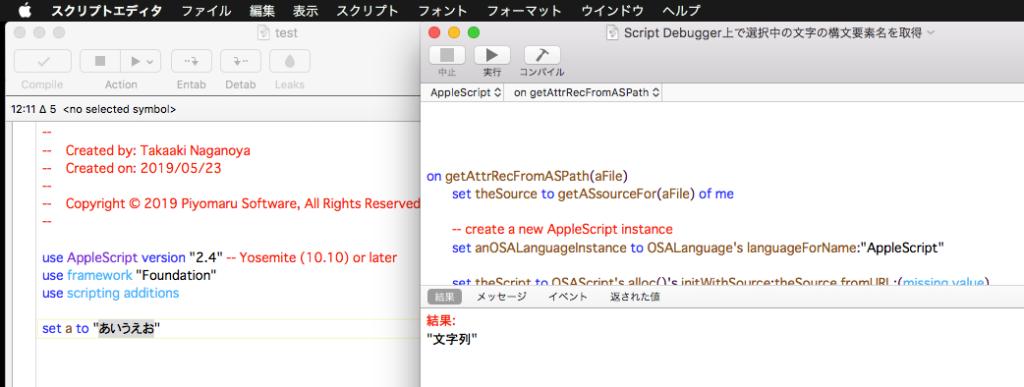Click the test document icon in title bar
The width and height of the screenshot is (1024, 387).
click(264, 32)
